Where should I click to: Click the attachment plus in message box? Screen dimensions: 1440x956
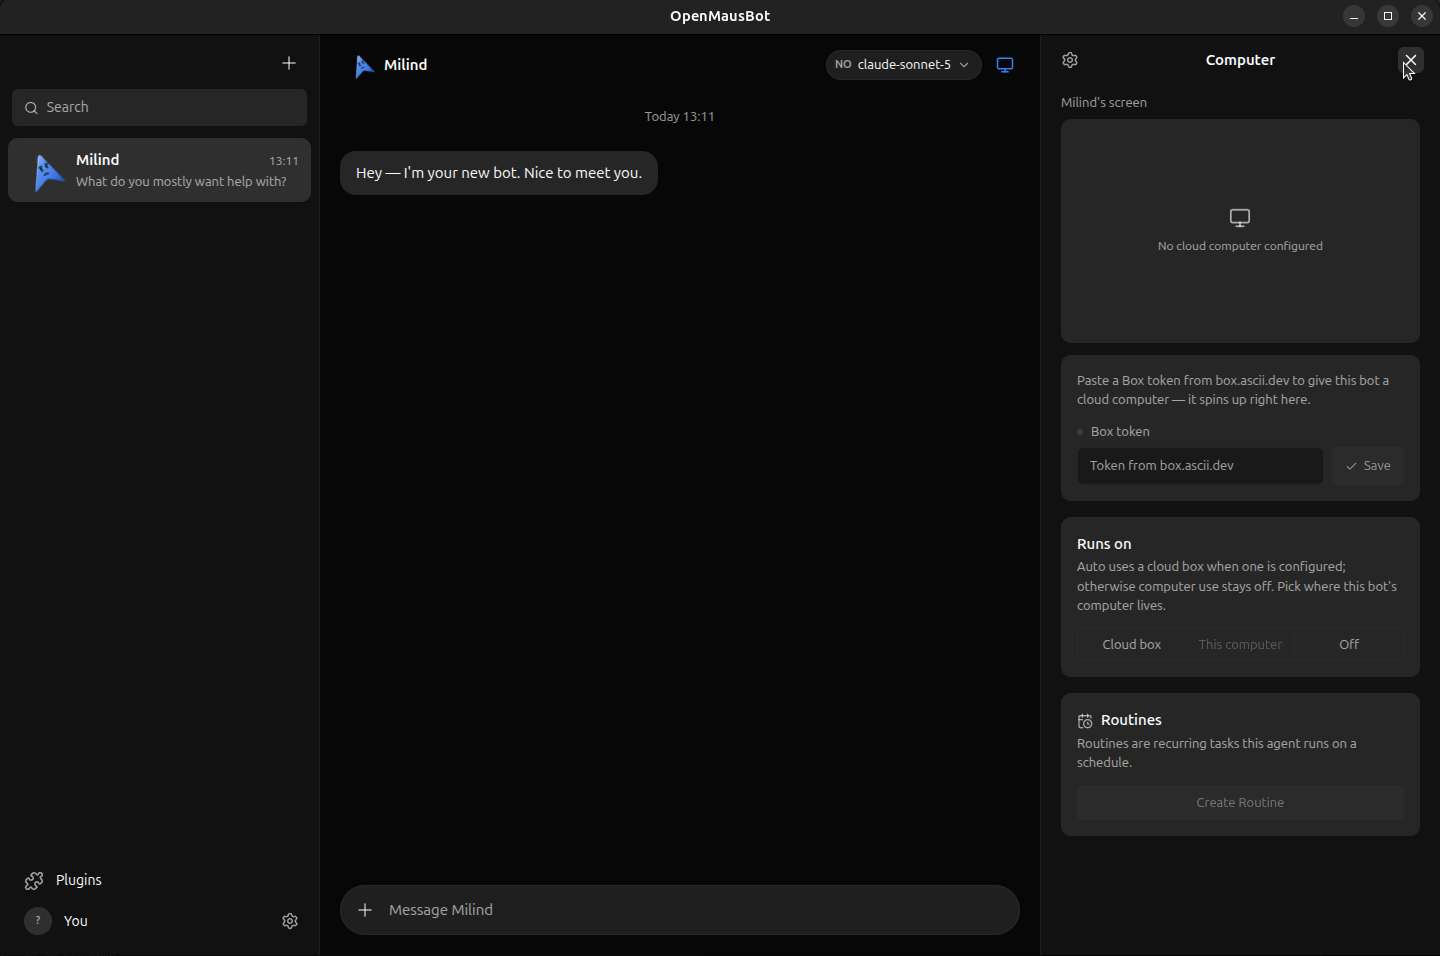tap(365, 910)
